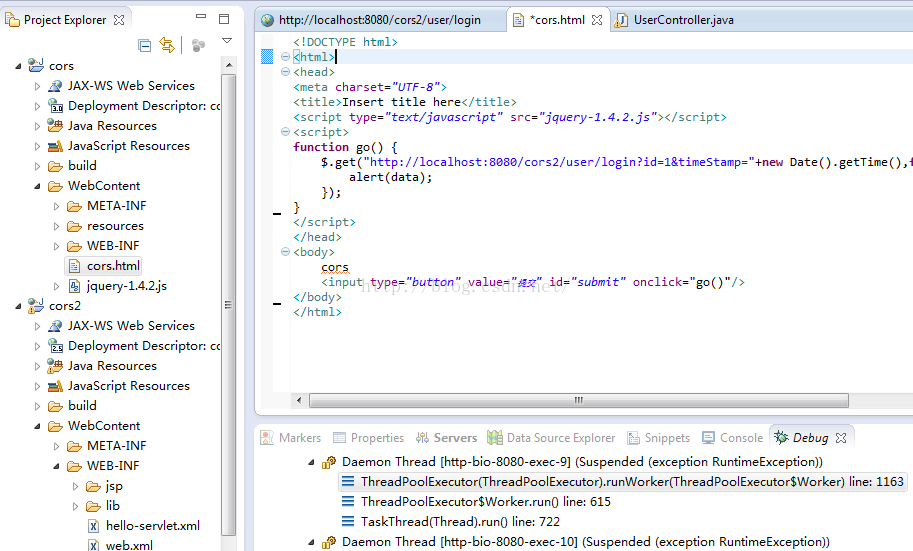Viewport: 913px width, 551px height.
Task: Expand jquery-1.4.2.js node
Action: [x=56, y=286]
